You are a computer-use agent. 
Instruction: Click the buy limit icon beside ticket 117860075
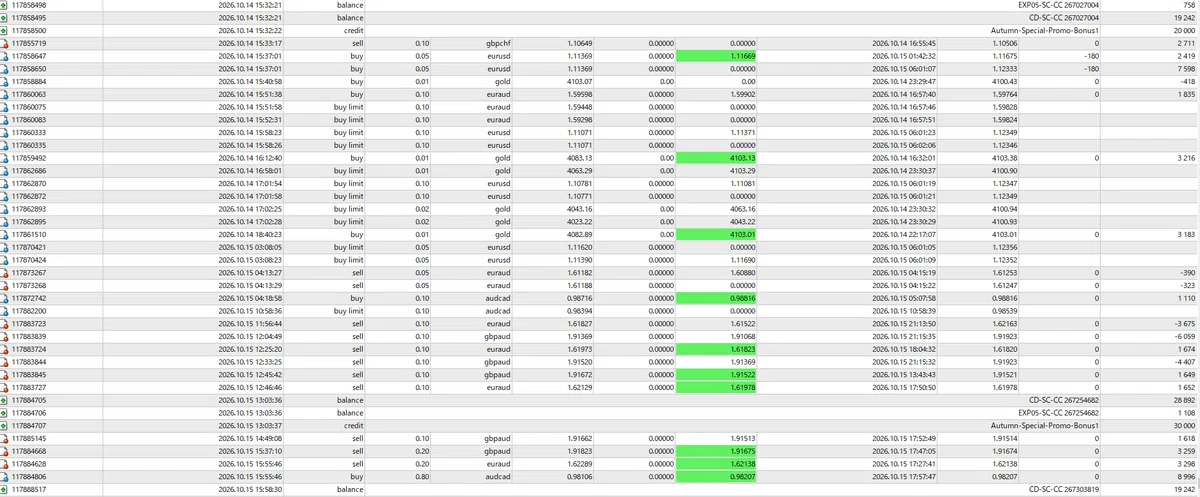tap(5, 107)
